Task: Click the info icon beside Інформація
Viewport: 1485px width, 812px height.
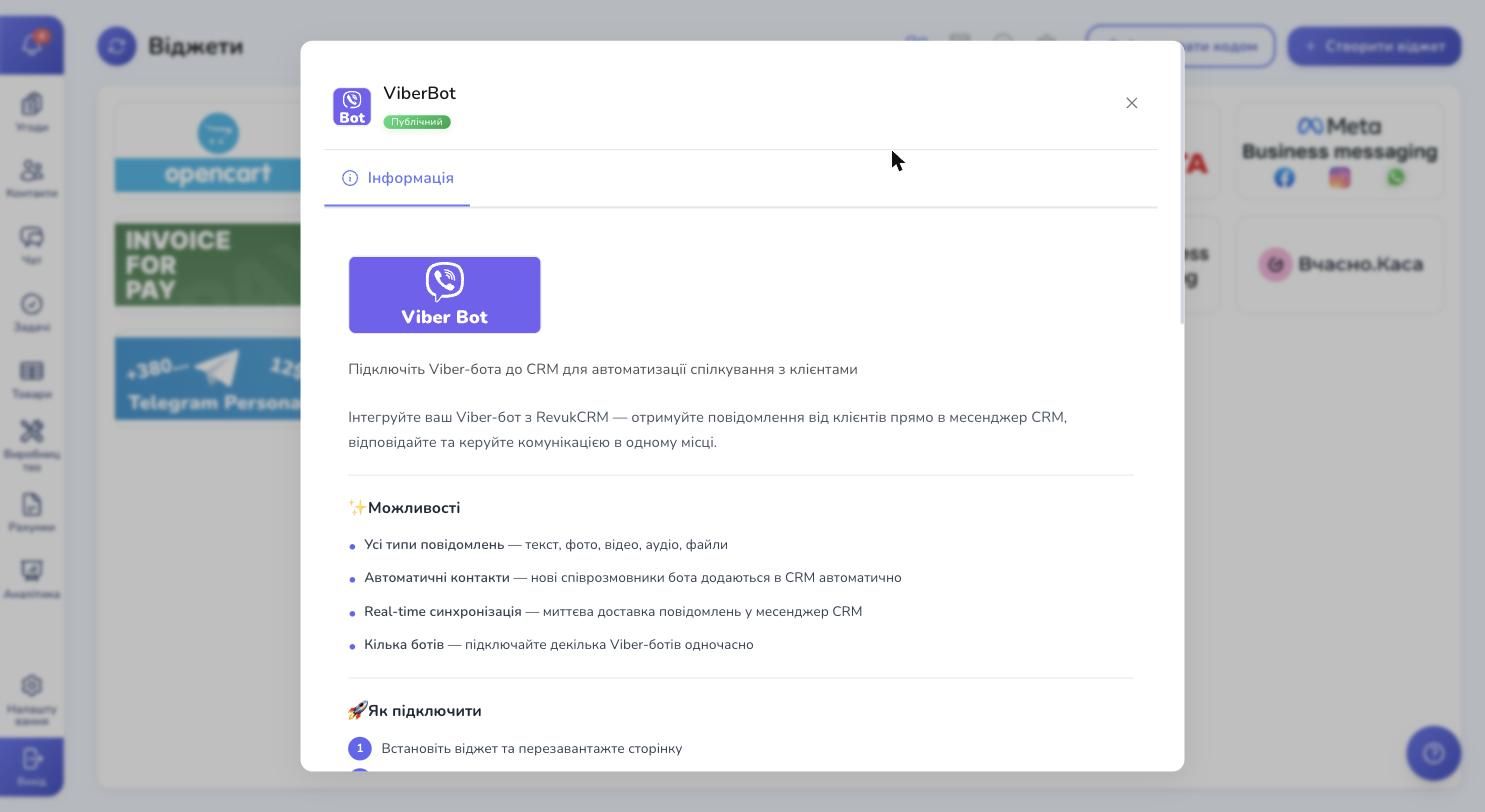Action: [350, 178]
